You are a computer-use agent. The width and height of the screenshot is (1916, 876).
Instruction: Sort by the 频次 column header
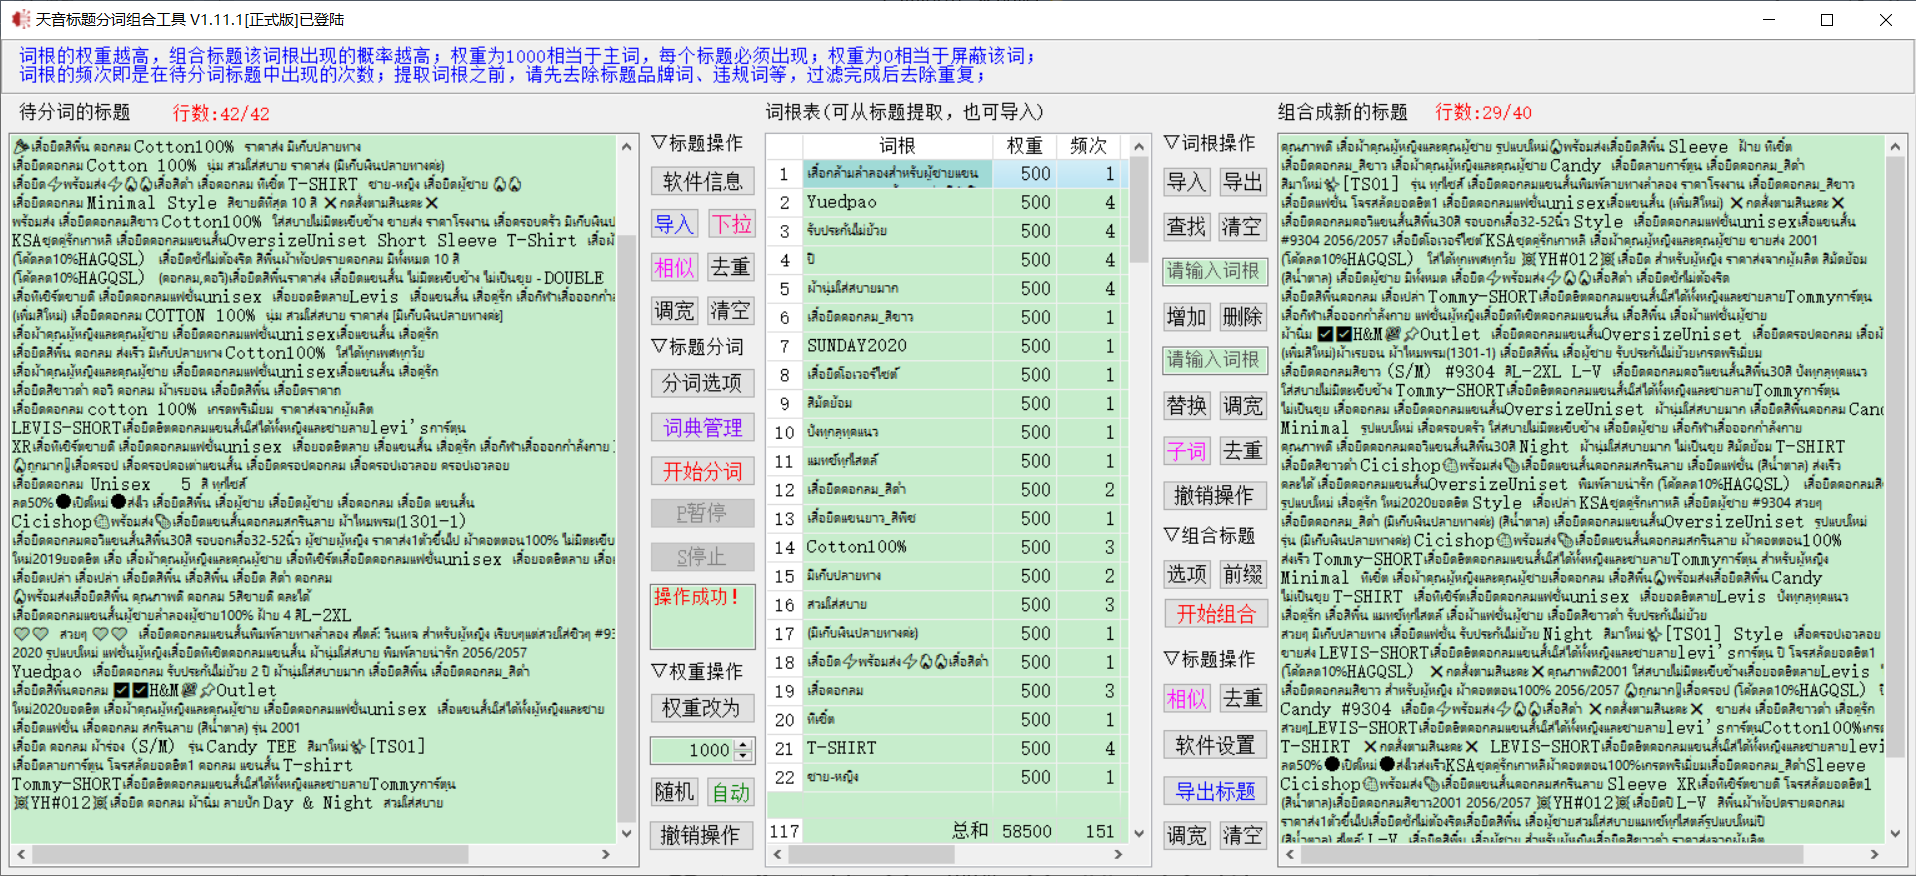[1088, 146]
